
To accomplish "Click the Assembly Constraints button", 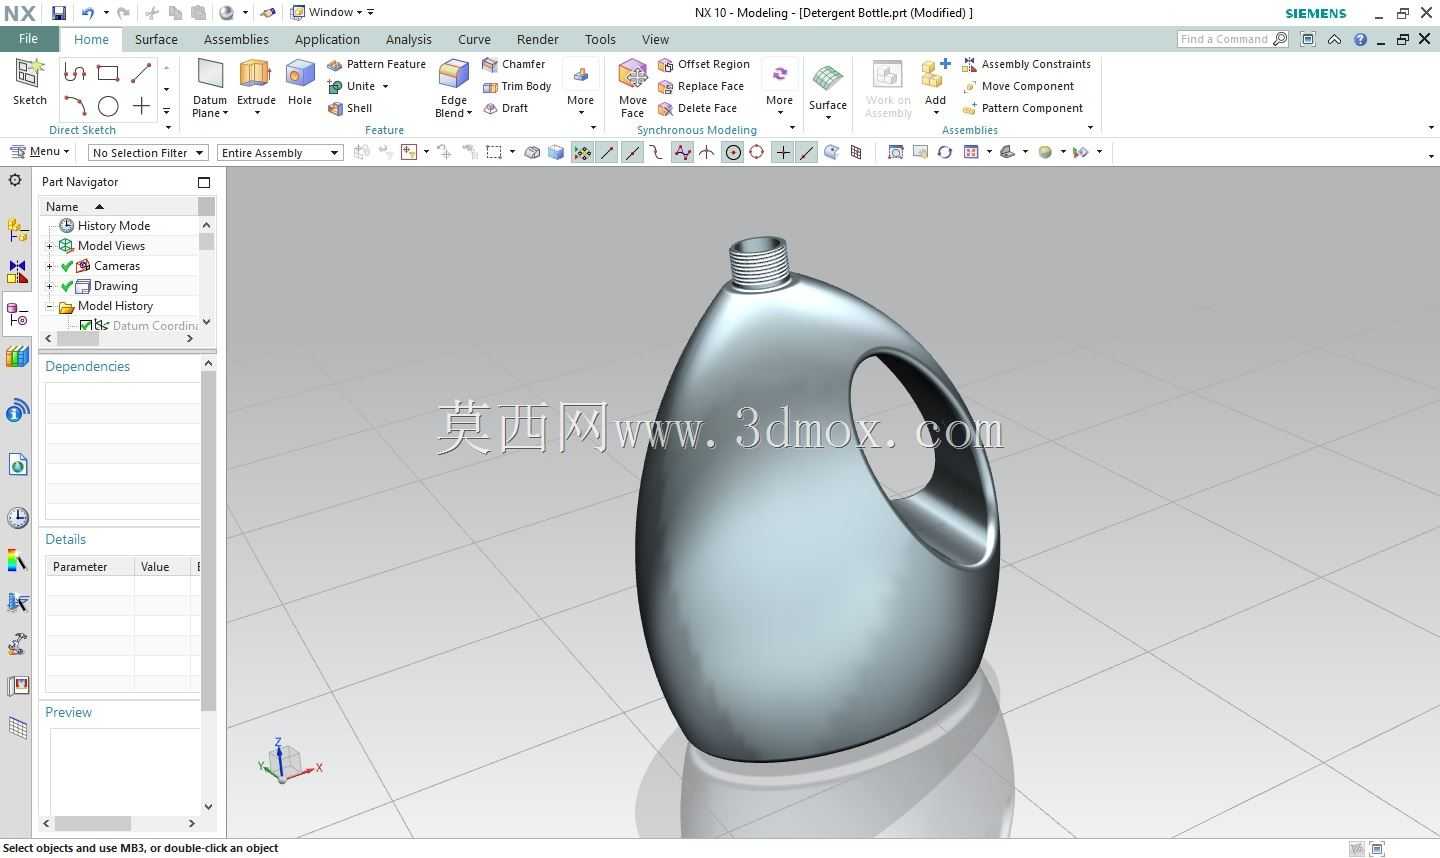I will coord(1027,64).
